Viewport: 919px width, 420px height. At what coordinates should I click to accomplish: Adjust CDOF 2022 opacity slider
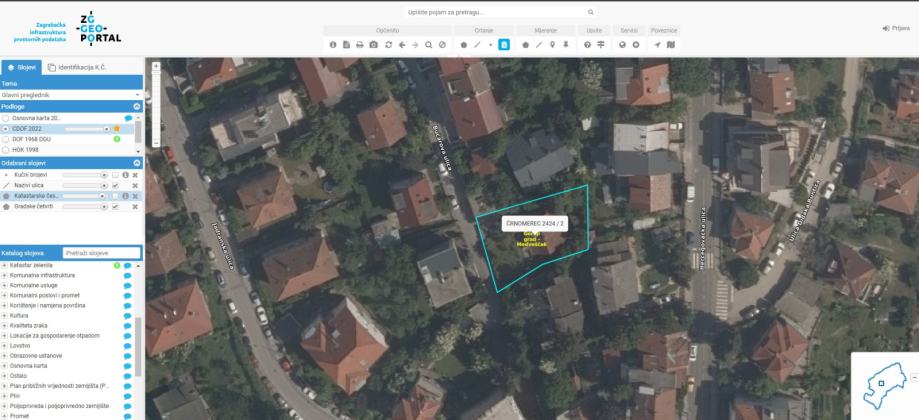click(x=87, y=129)
